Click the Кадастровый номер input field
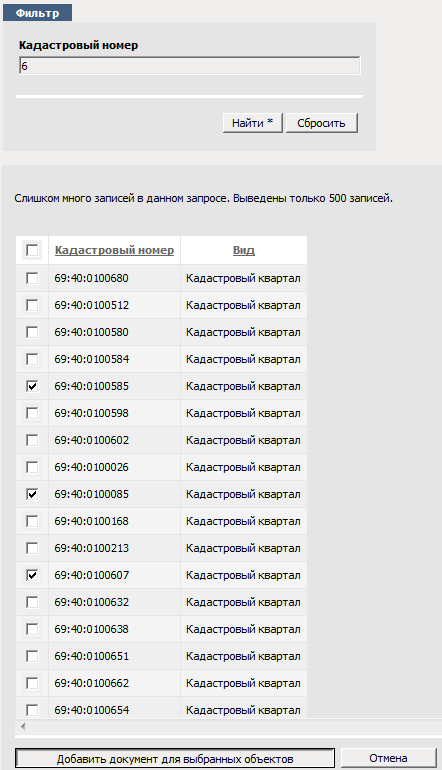This screenshot has width=442, height=770. (x=190, y=66)
